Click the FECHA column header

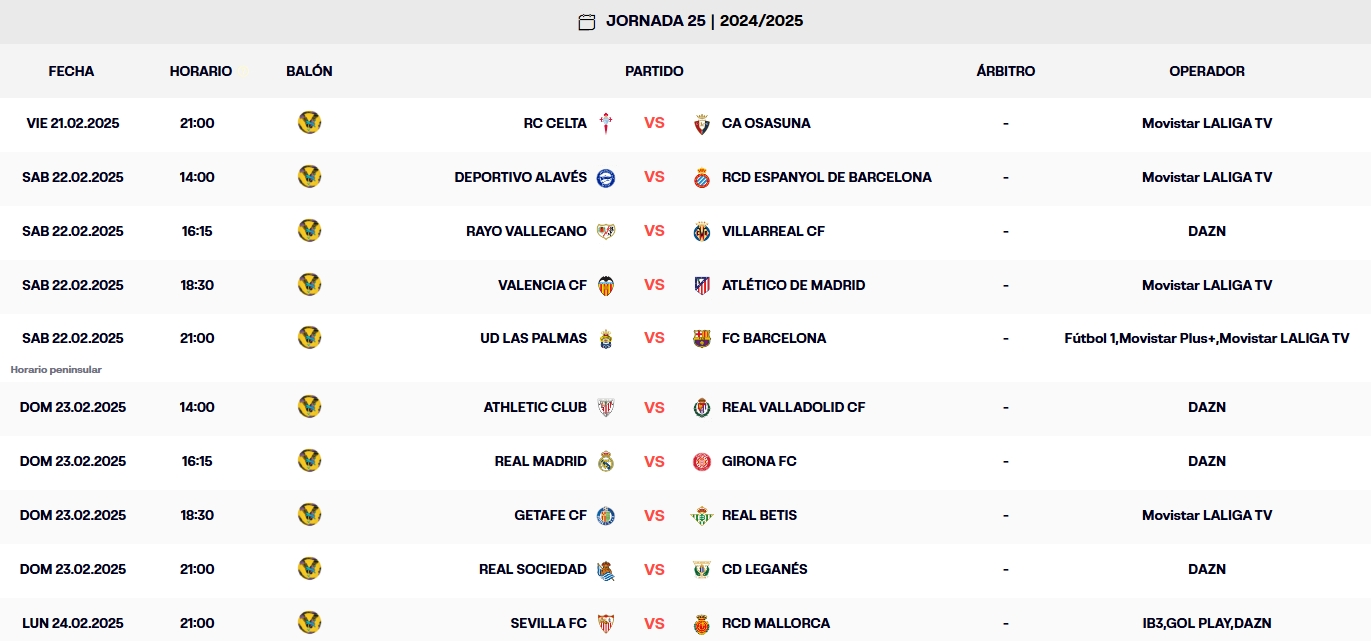(70, 71)
